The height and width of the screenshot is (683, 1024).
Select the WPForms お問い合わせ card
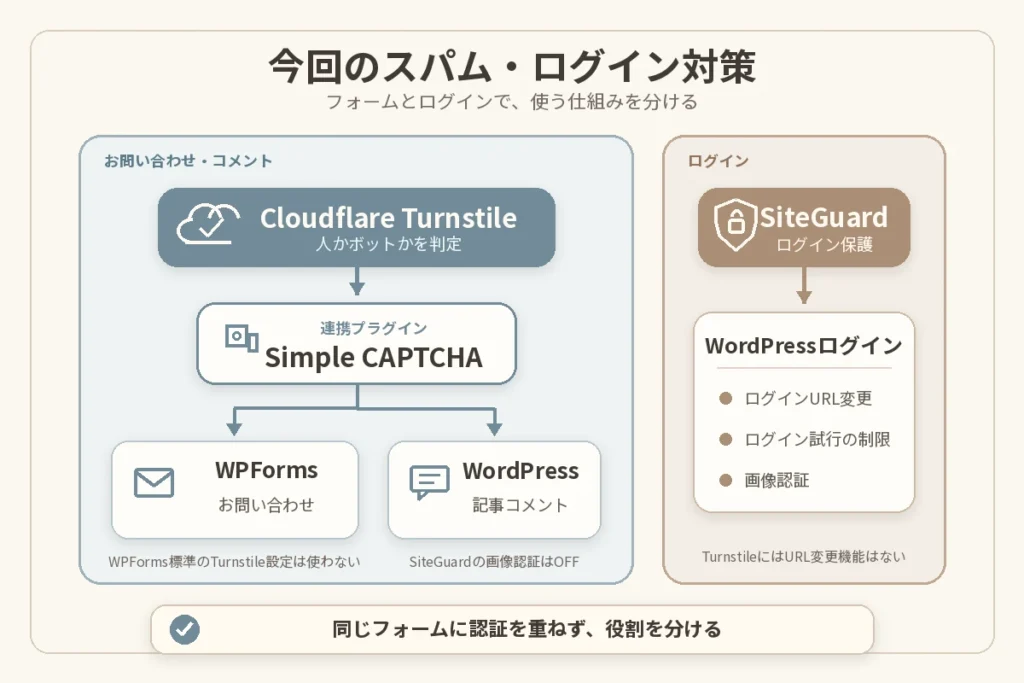[x=235, y=490]
